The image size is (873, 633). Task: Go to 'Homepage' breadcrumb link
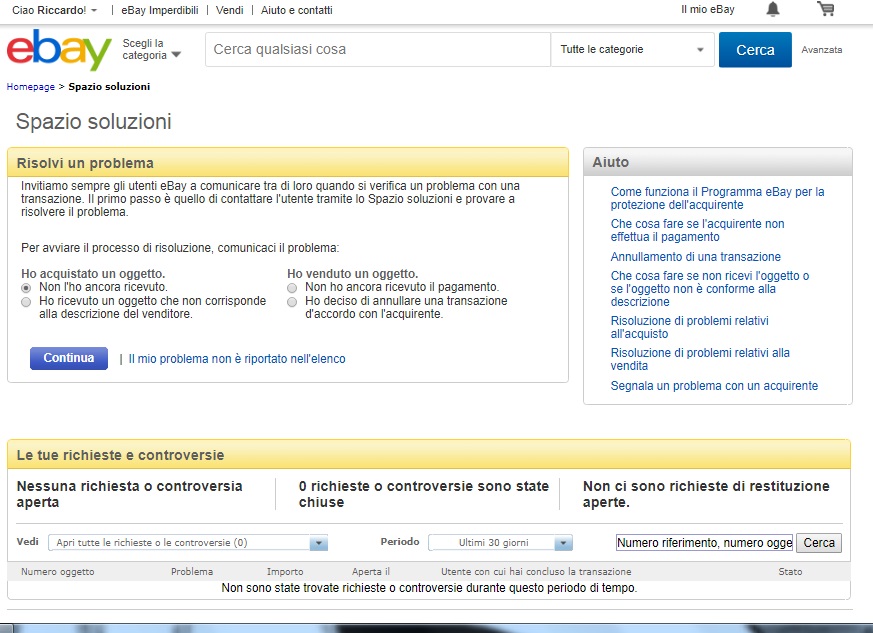coord(31,87)
